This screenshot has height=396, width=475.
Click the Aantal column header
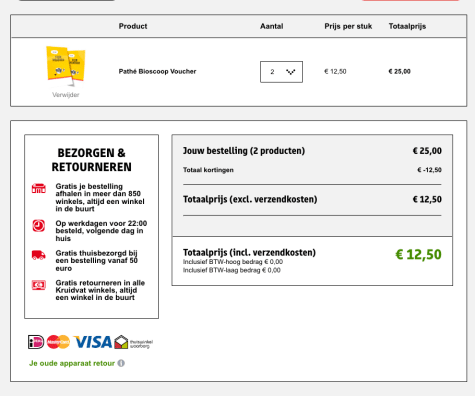272,26
